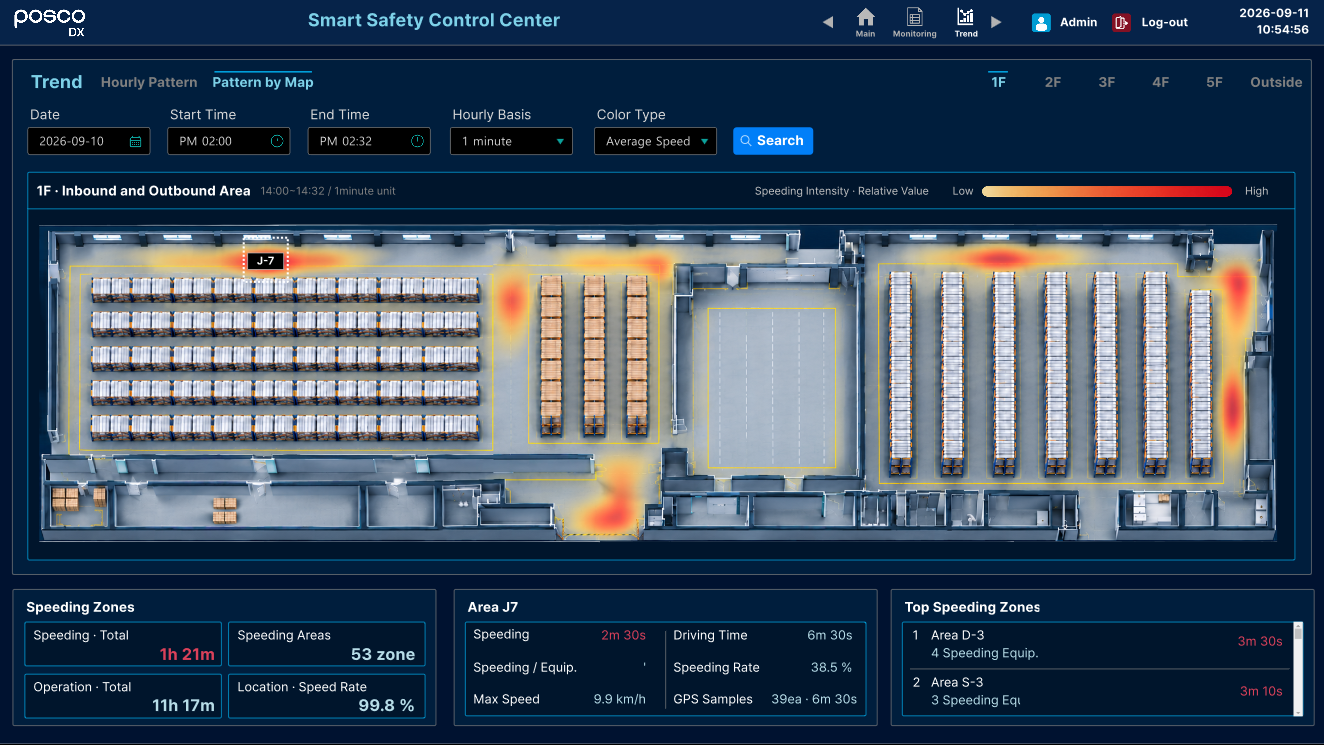Select the 3F floor tab

[1106, 82]
